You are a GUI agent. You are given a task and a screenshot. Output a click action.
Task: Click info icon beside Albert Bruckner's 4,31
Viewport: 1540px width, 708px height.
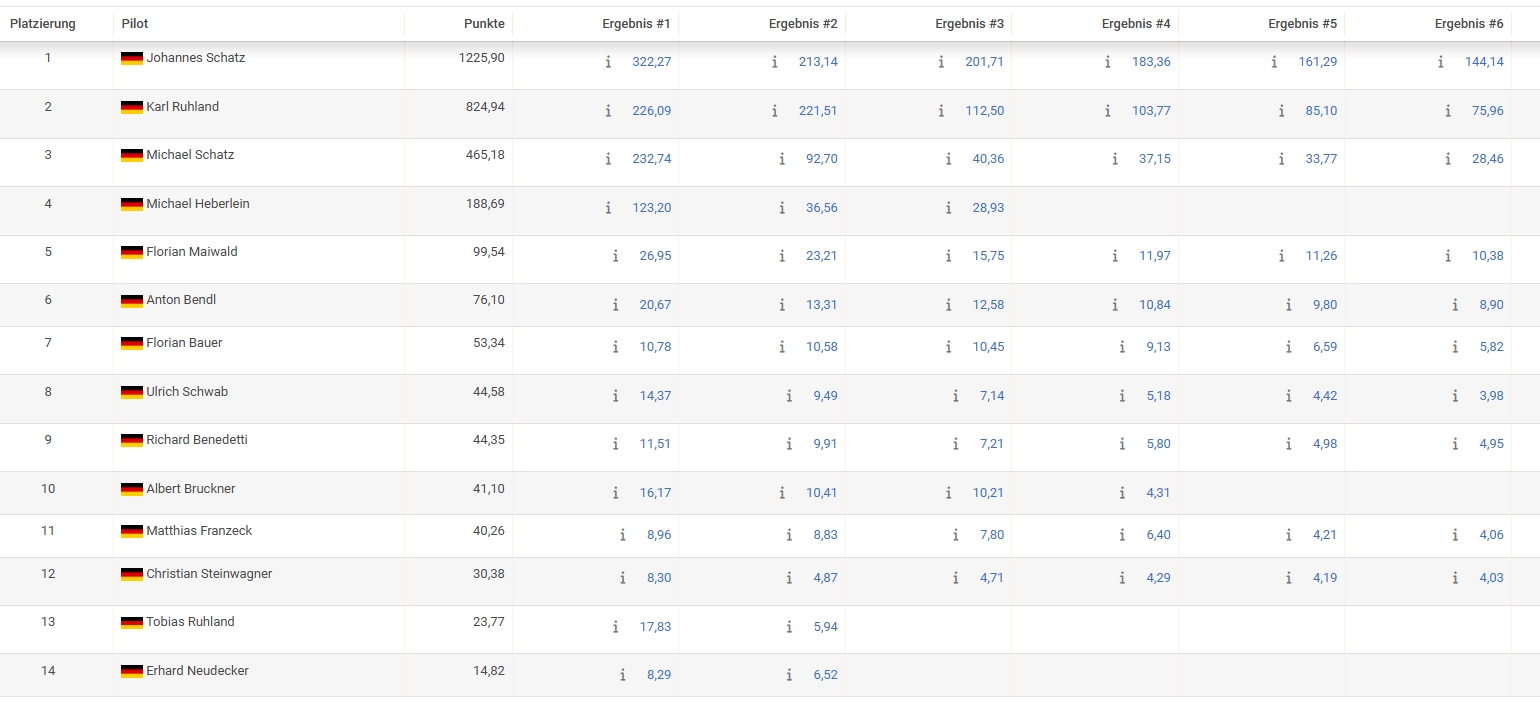(x=1122, y=493)
